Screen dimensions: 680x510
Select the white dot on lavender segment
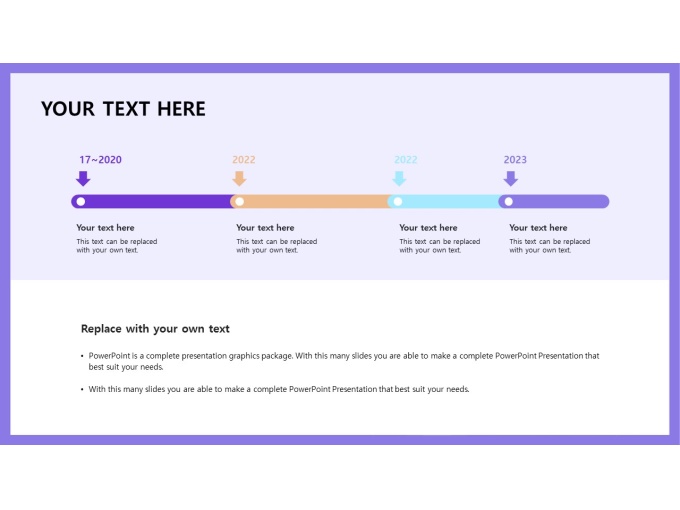509,201
